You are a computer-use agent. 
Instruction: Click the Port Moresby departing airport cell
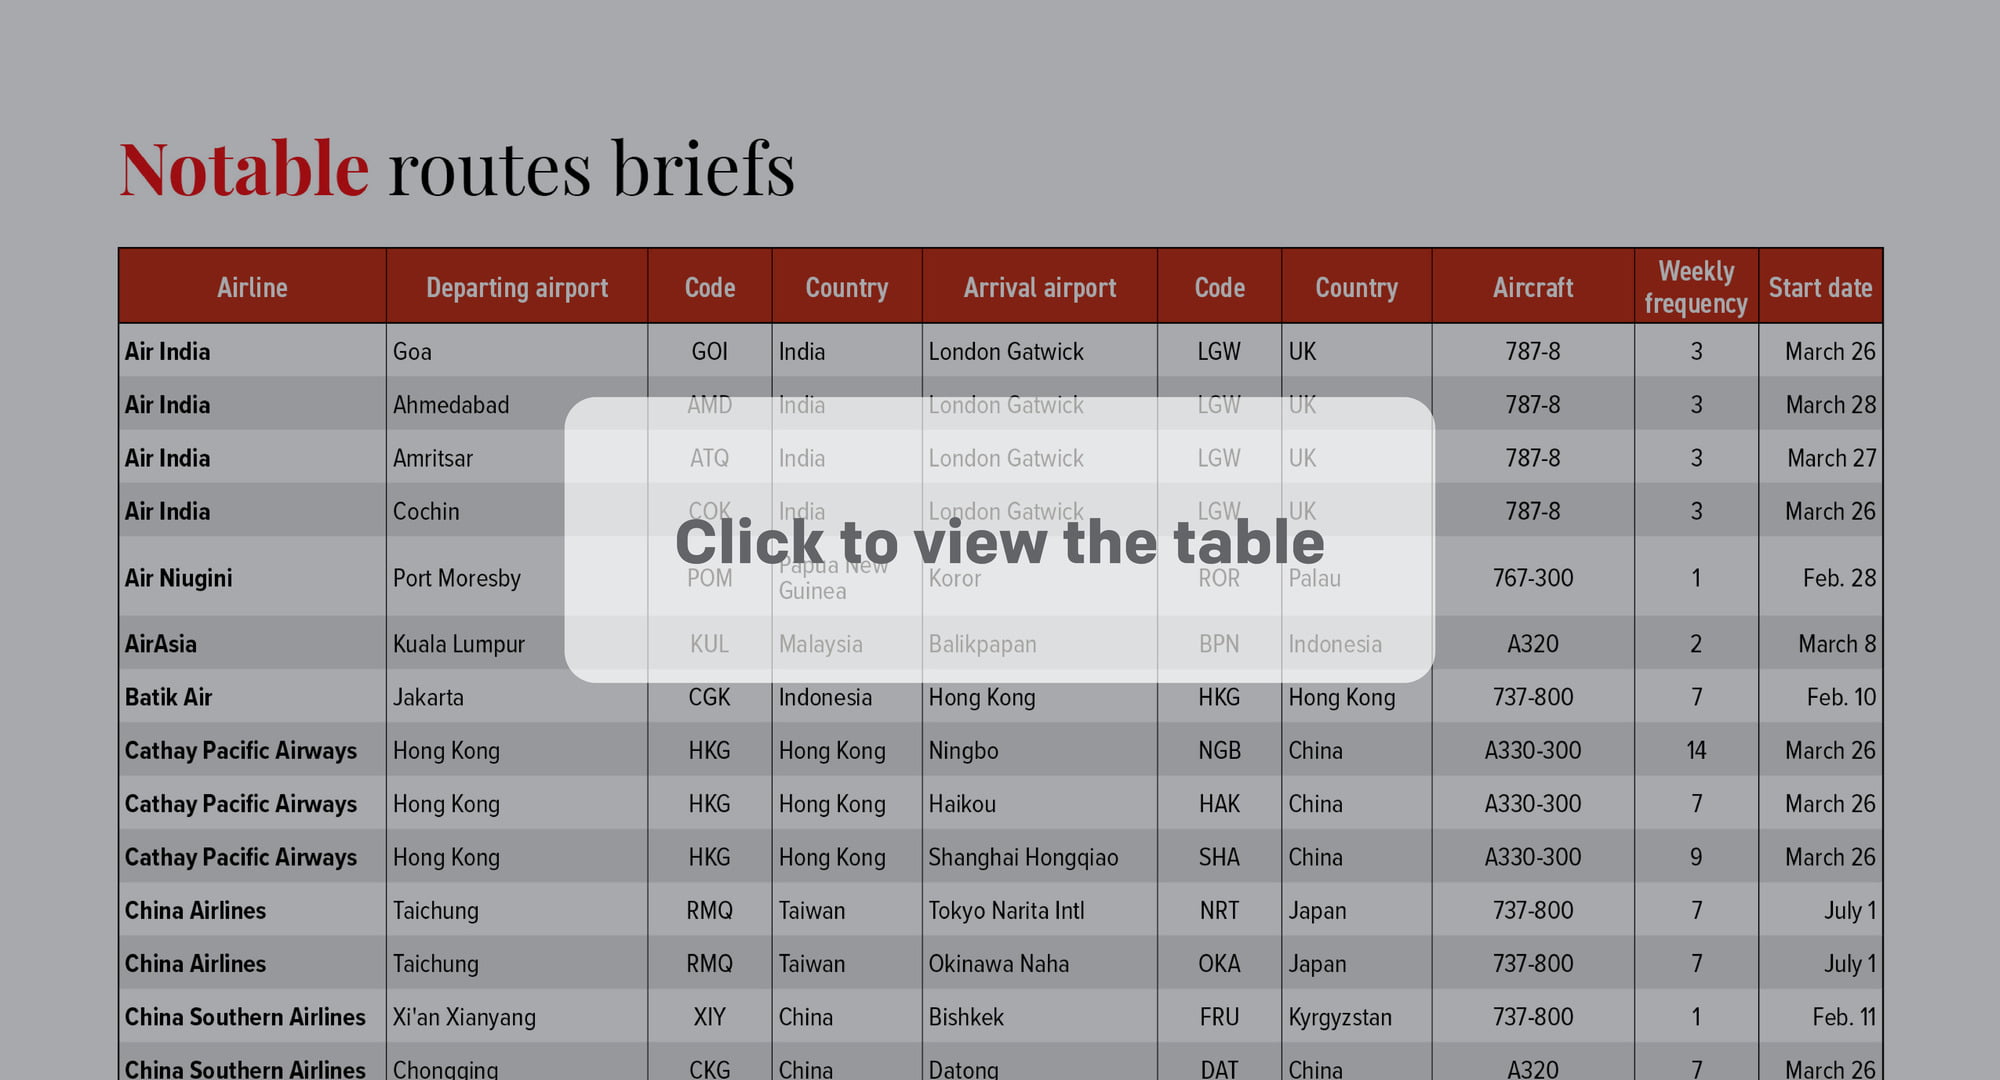tap(456, 578)
